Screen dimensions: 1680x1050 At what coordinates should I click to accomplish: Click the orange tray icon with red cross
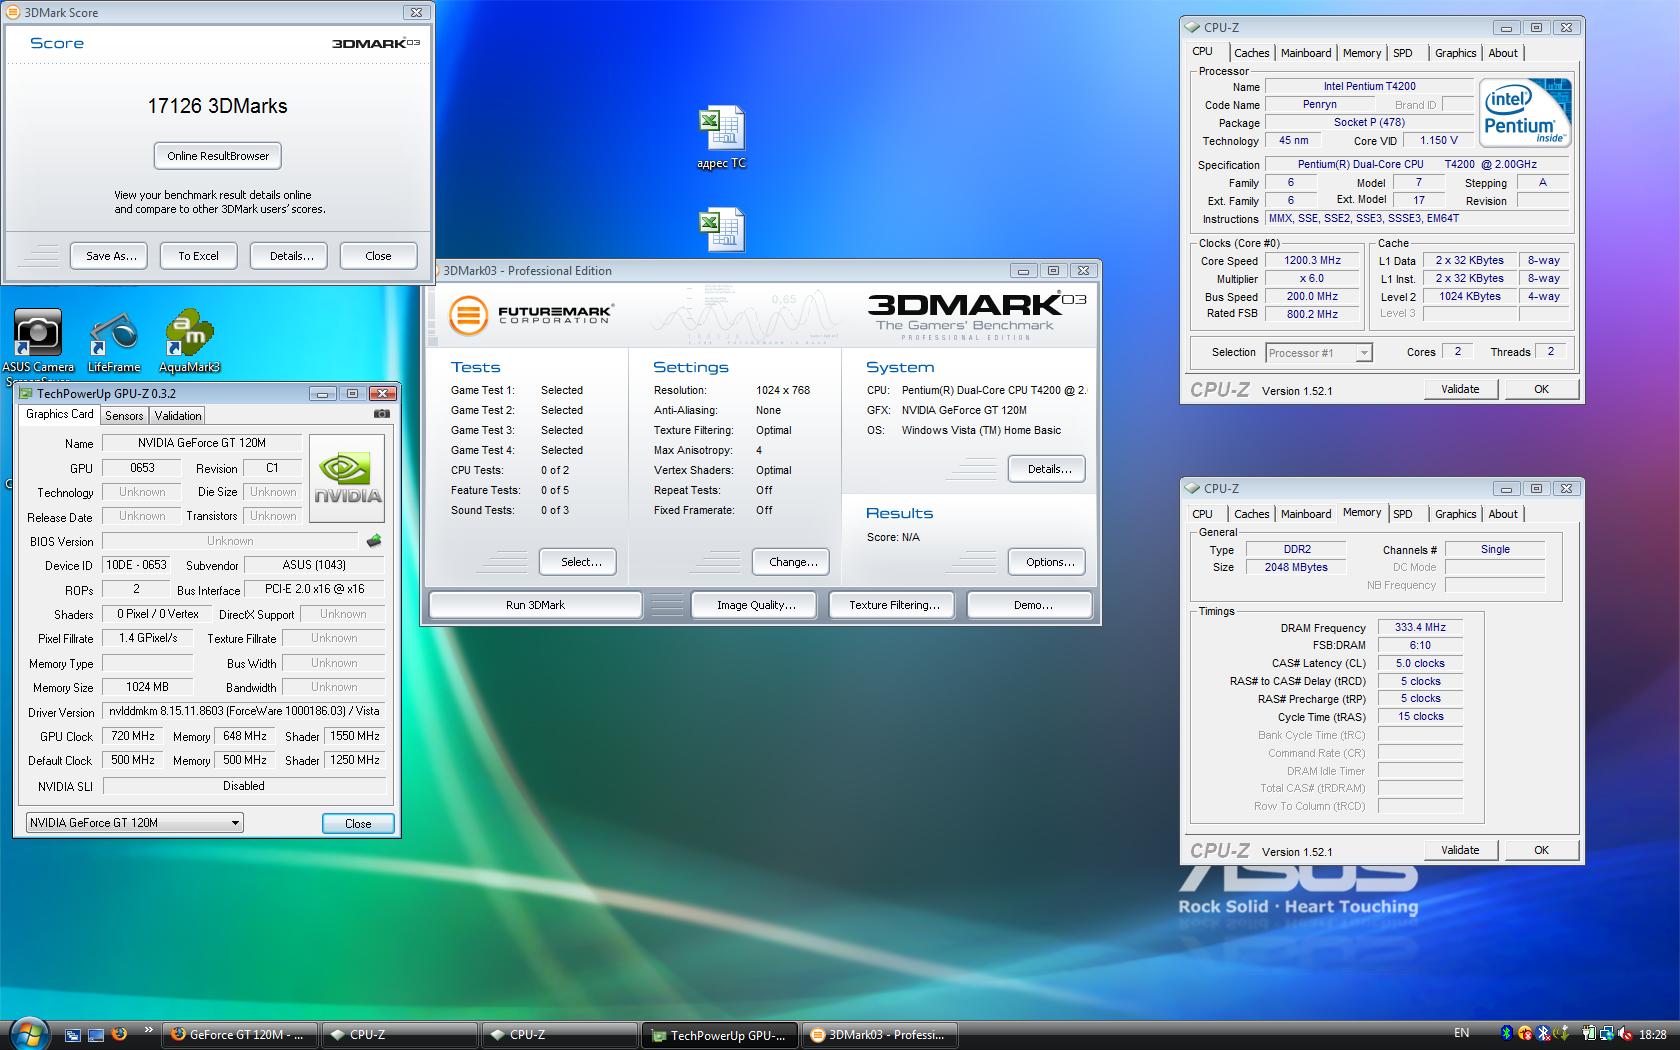[1525, 1033]
